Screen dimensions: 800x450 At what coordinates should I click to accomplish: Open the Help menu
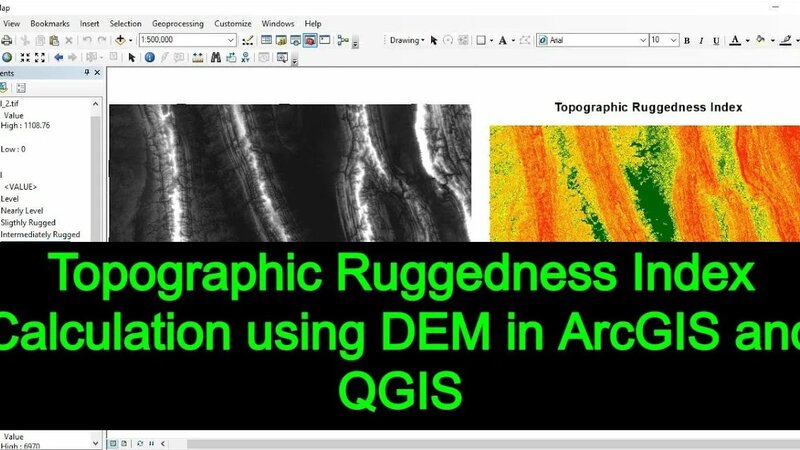[x=313, y=23]
